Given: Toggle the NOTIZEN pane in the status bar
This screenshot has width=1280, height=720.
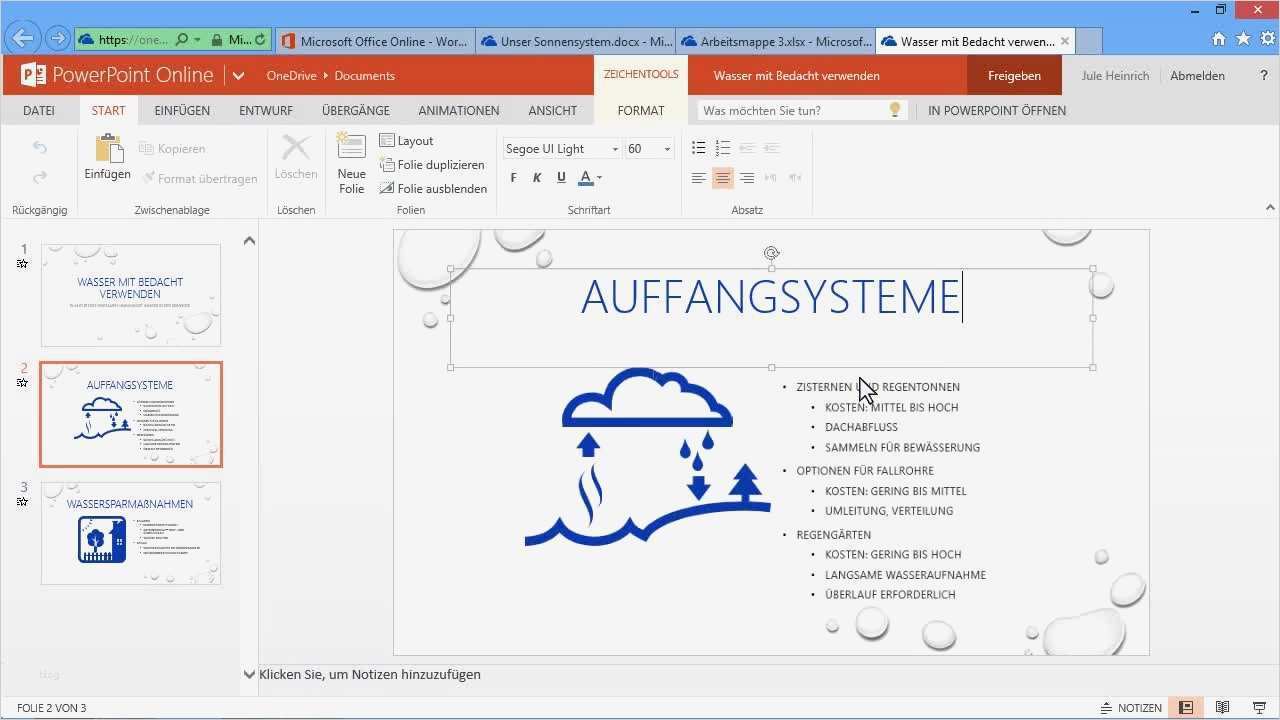Looking at the screenshot, I should pyautogui.click(x=1131, y=707).
